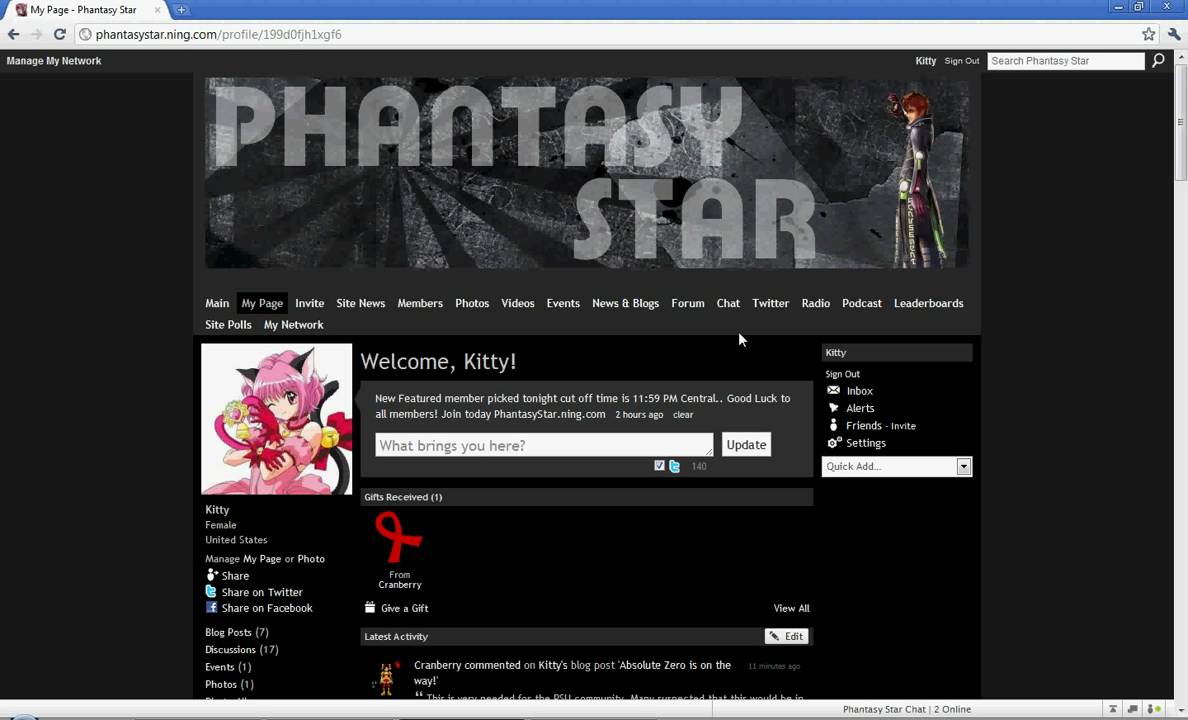Click the site info icon in address bar

pyautogui.click(x=85, y=34)
